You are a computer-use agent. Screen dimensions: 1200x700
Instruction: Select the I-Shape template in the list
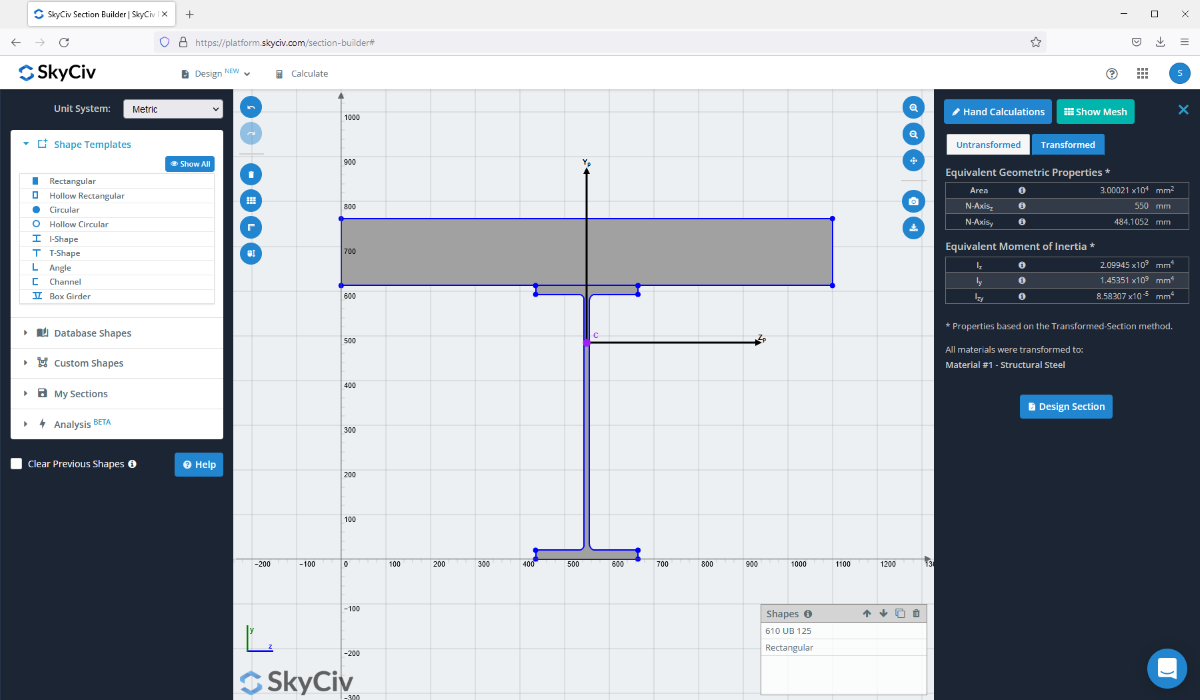click(62, 238)
